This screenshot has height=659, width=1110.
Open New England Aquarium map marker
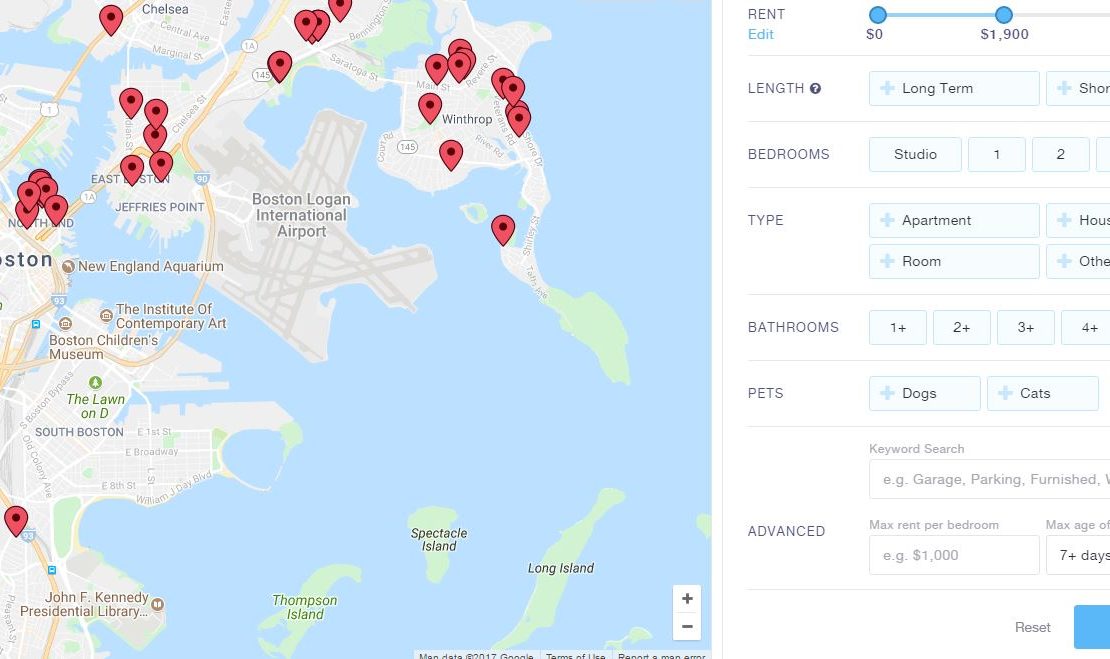[69, 267]
